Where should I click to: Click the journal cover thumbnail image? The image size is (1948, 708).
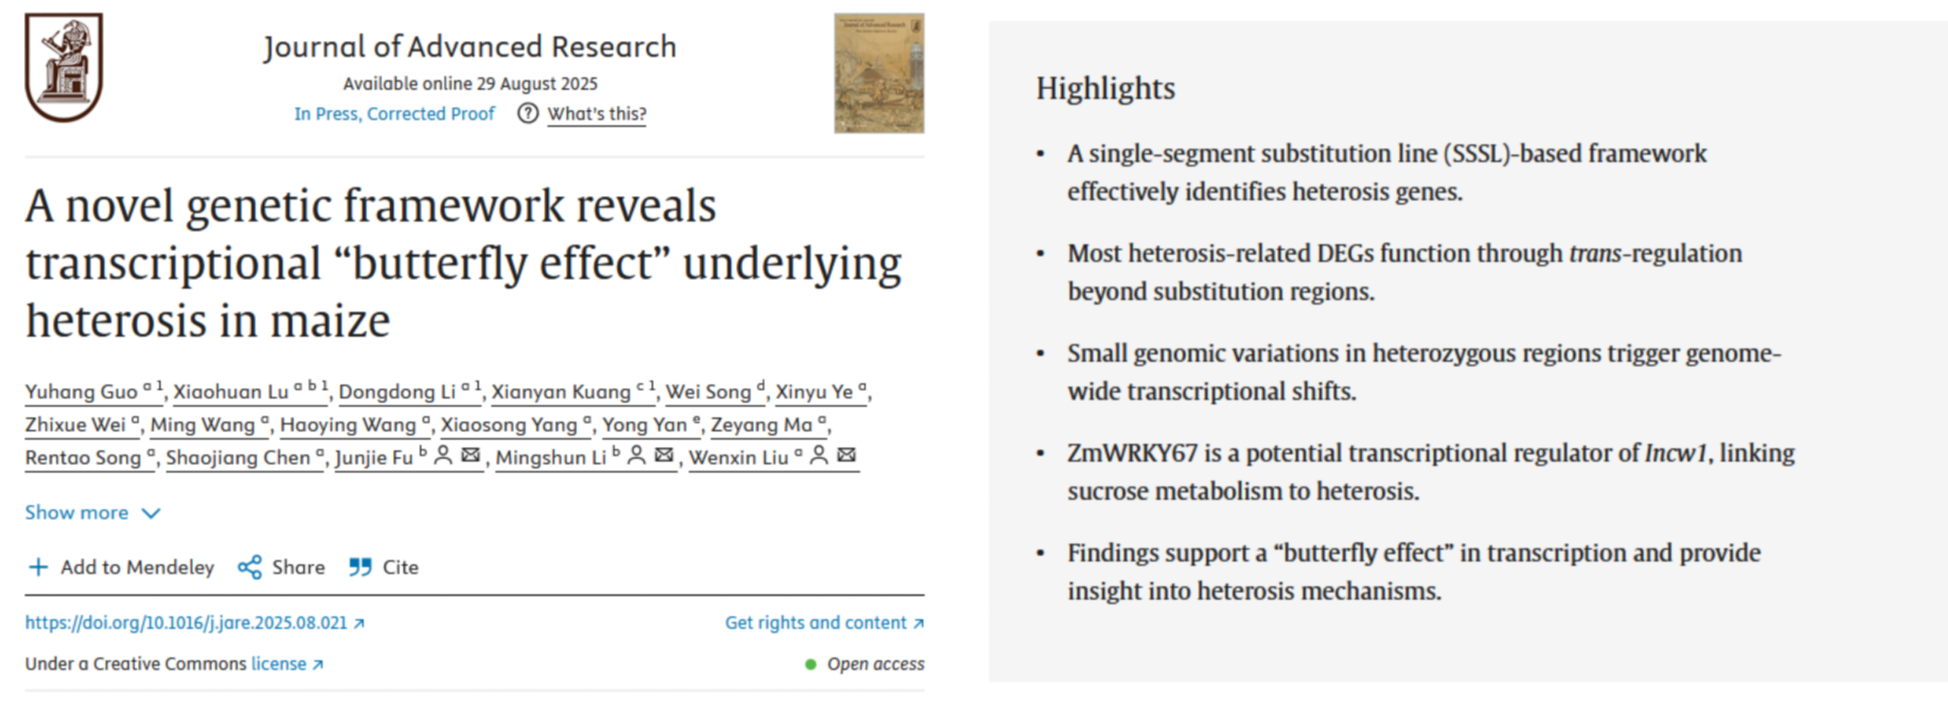[x=879, y=73]
